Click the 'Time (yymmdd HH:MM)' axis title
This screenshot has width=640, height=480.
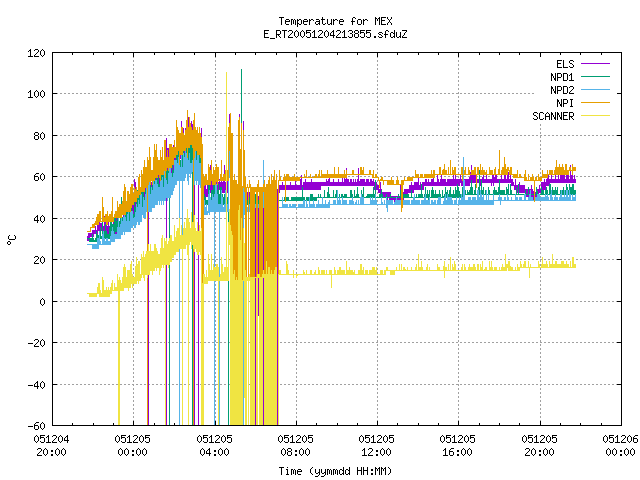click(x=335, y=471)
